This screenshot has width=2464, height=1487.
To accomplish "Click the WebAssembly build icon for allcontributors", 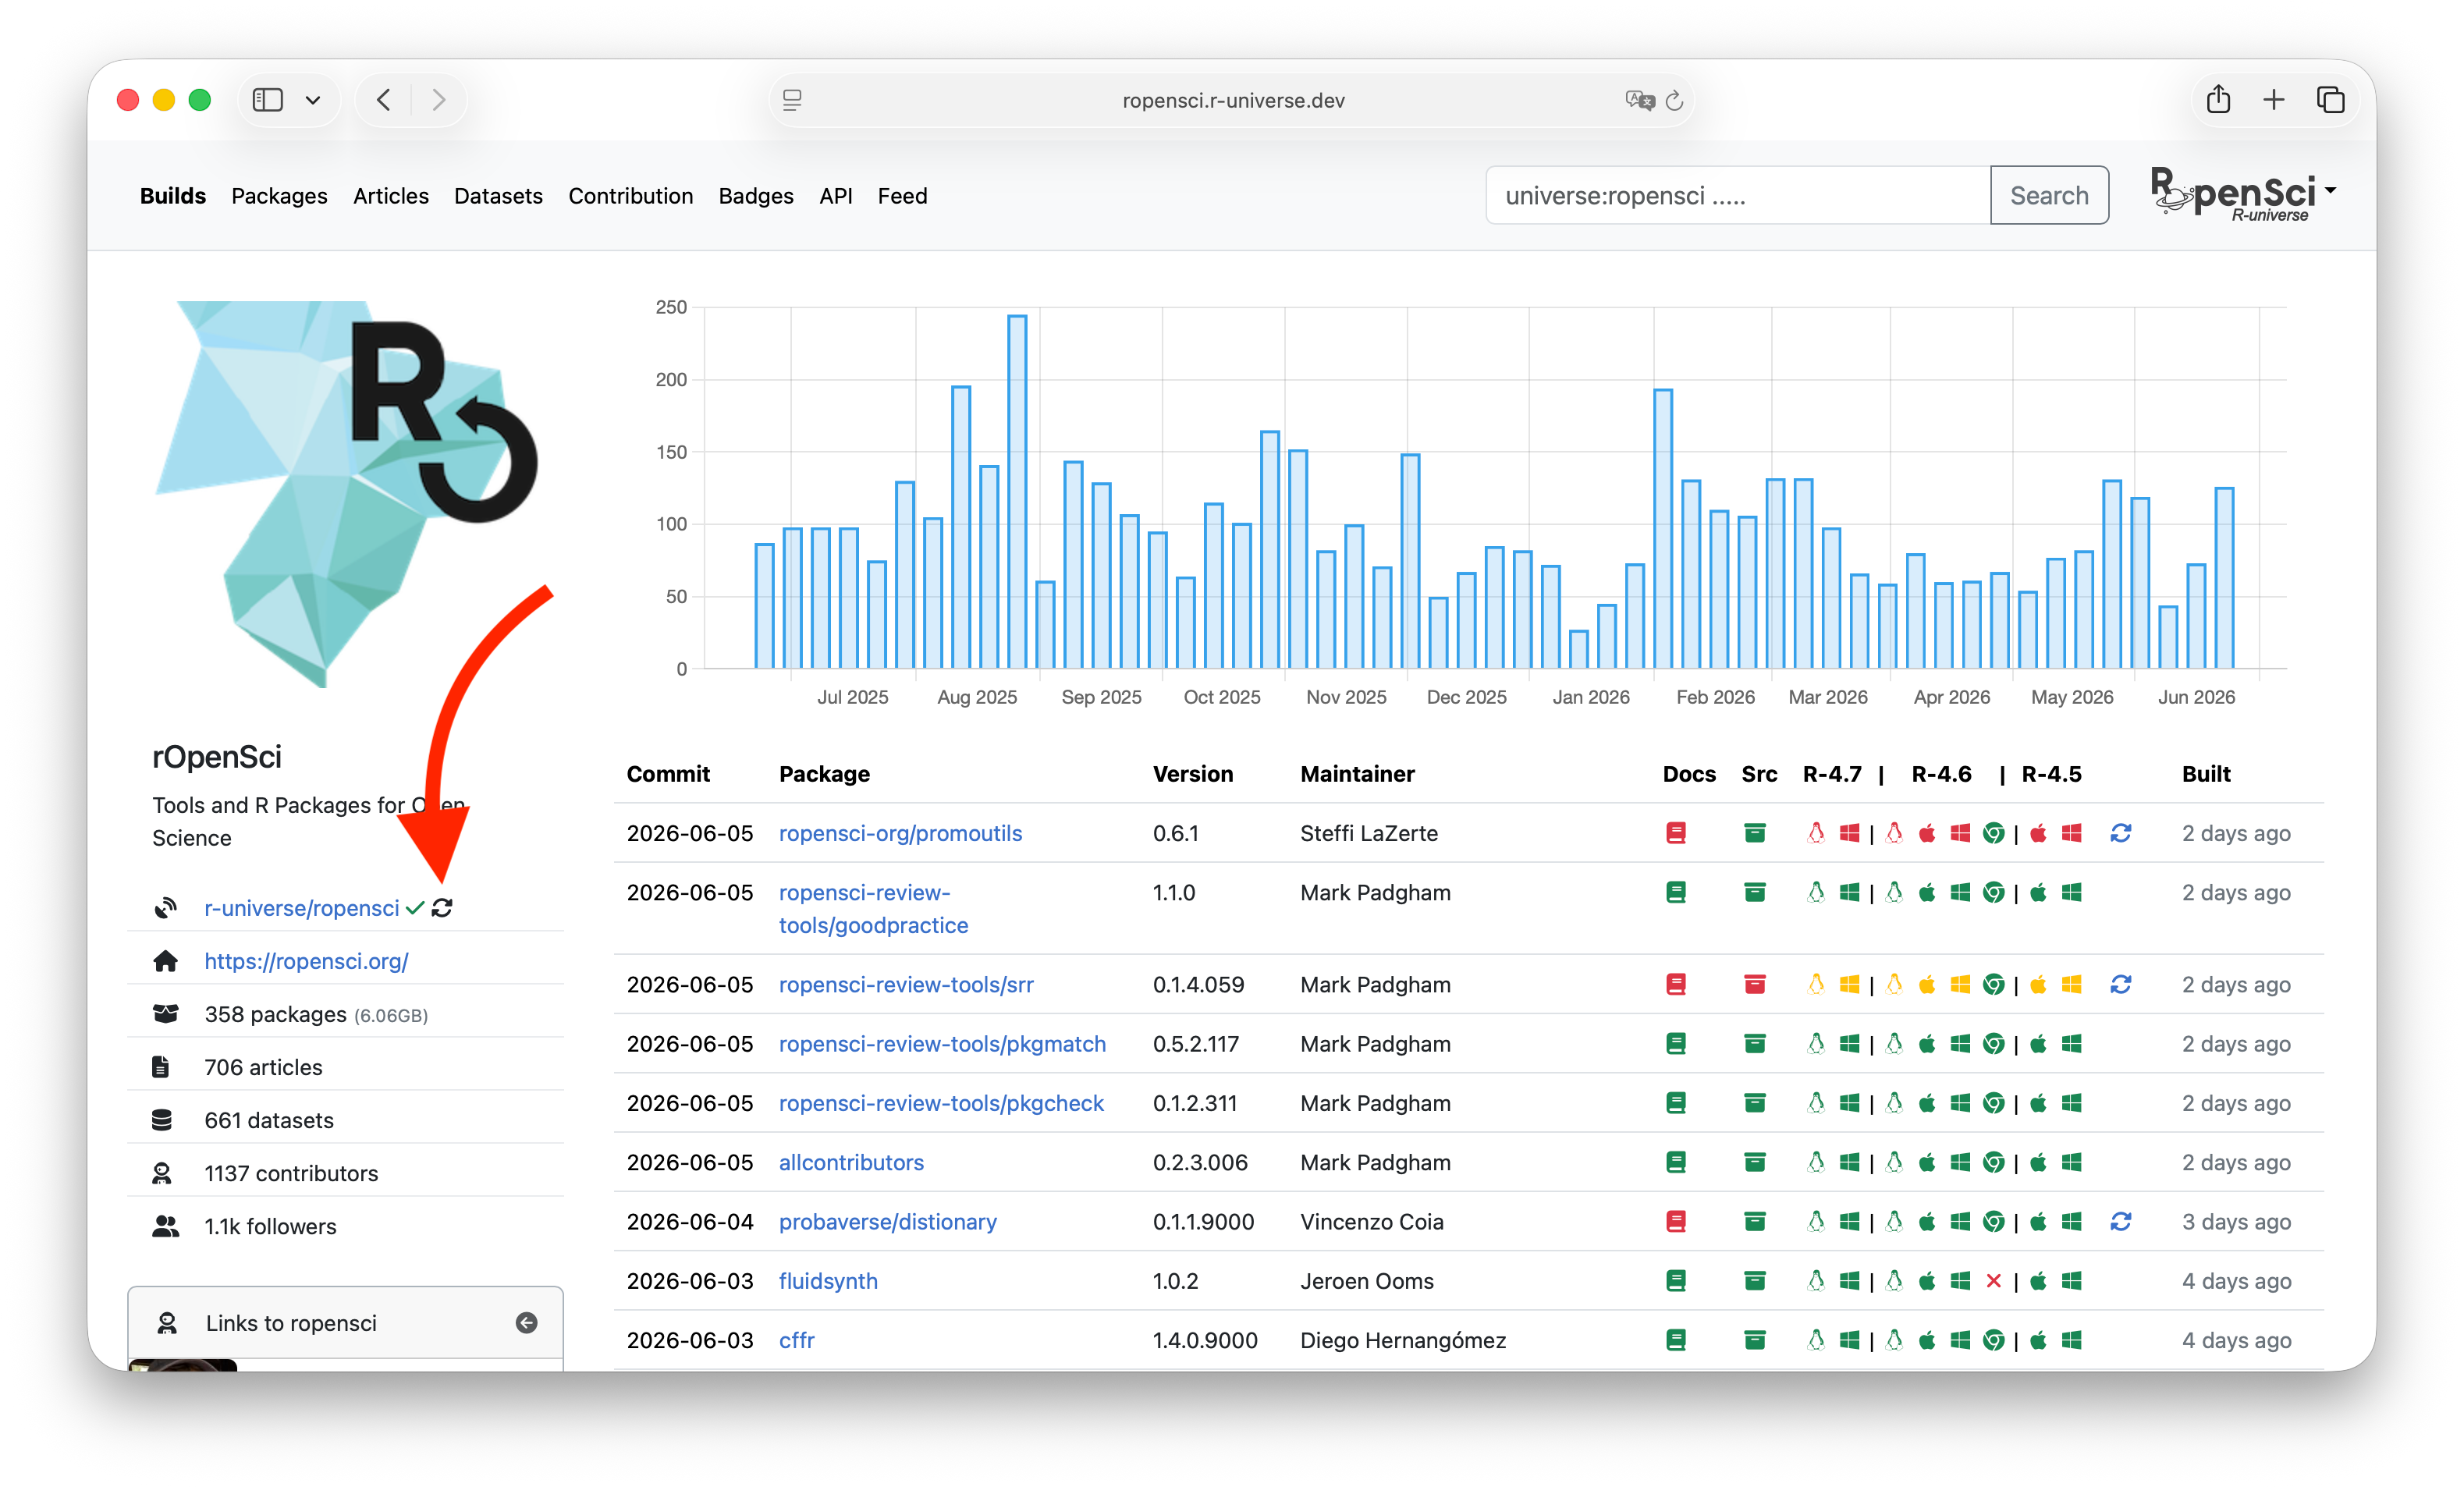I will tap(1993, 1161).
